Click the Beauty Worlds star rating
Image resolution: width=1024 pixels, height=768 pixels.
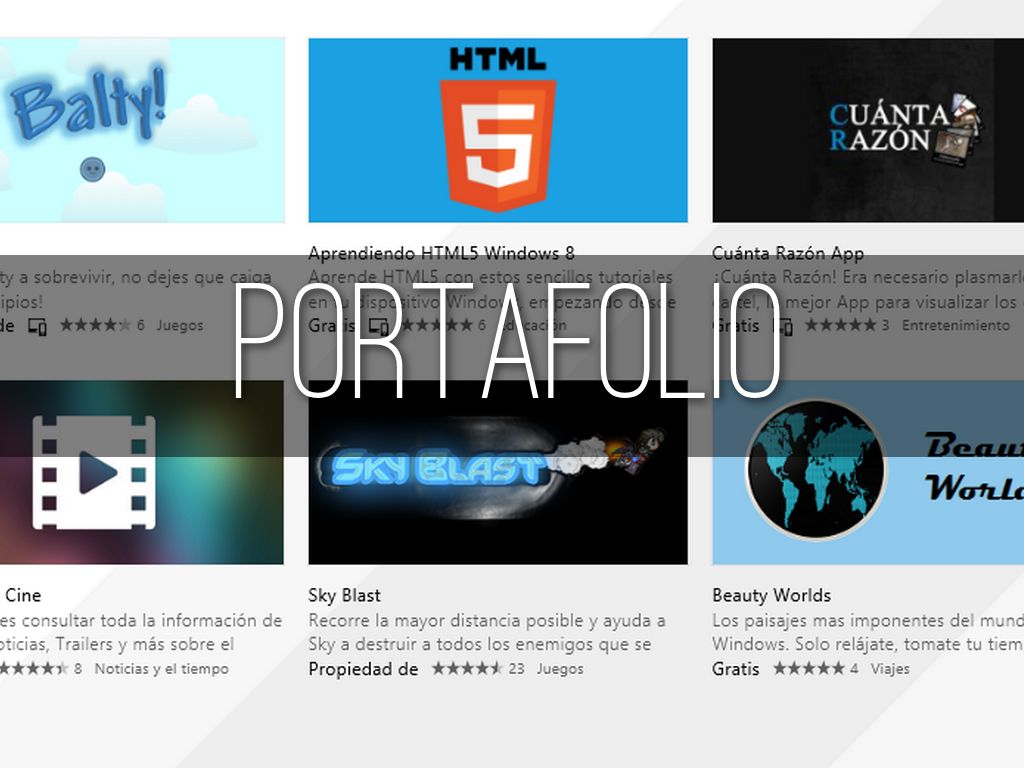[x=808, y=669]
